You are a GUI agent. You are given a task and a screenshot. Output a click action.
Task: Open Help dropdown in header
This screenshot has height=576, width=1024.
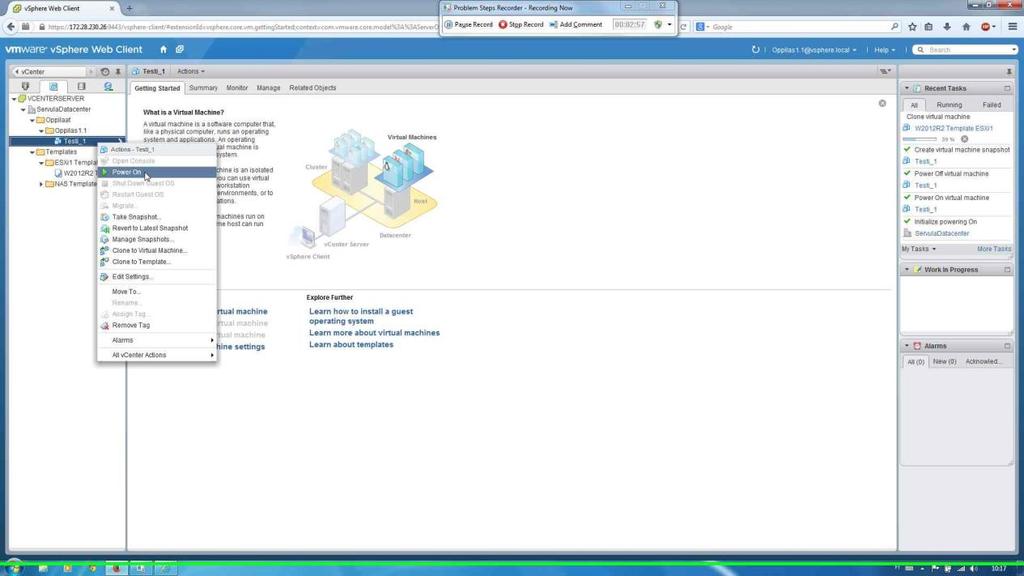(884, 50)
